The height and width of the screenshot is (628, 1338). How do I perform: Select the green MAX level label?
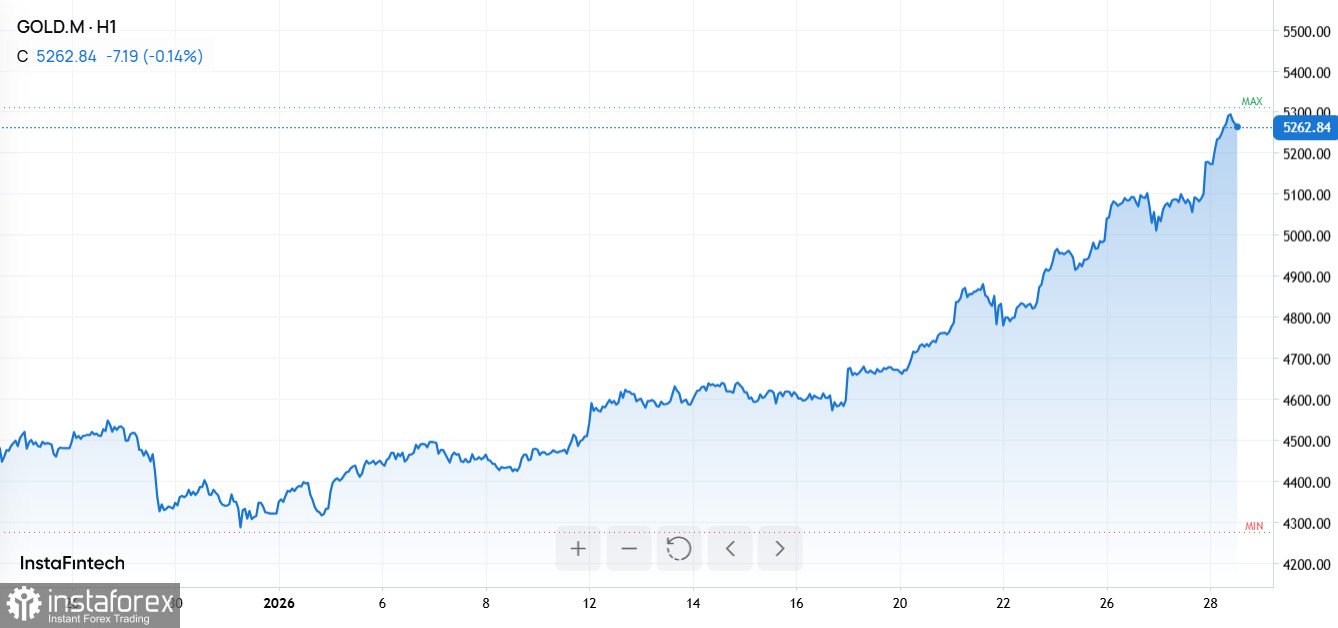click(x=1251, y=101)
